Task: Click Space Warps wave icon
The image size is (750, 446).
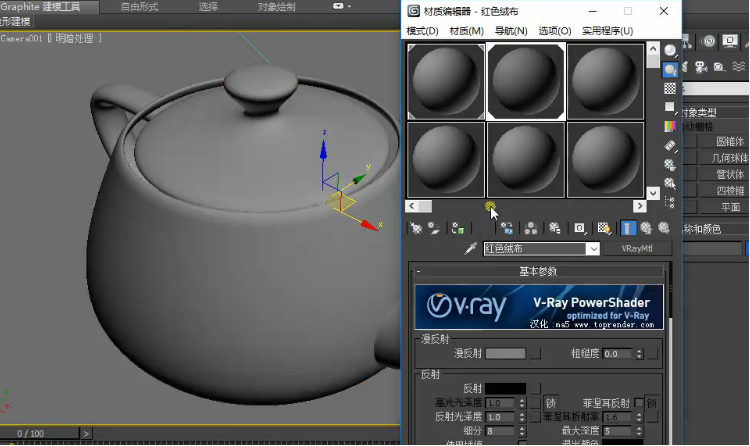Action: [x=739, y=67]
